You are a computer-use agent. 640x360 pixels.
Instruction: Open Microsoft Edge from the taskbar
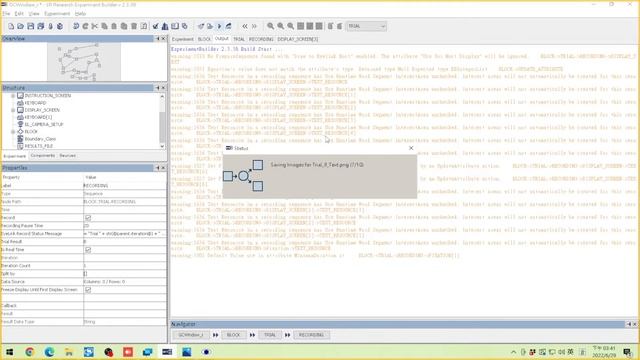(49, 352)
